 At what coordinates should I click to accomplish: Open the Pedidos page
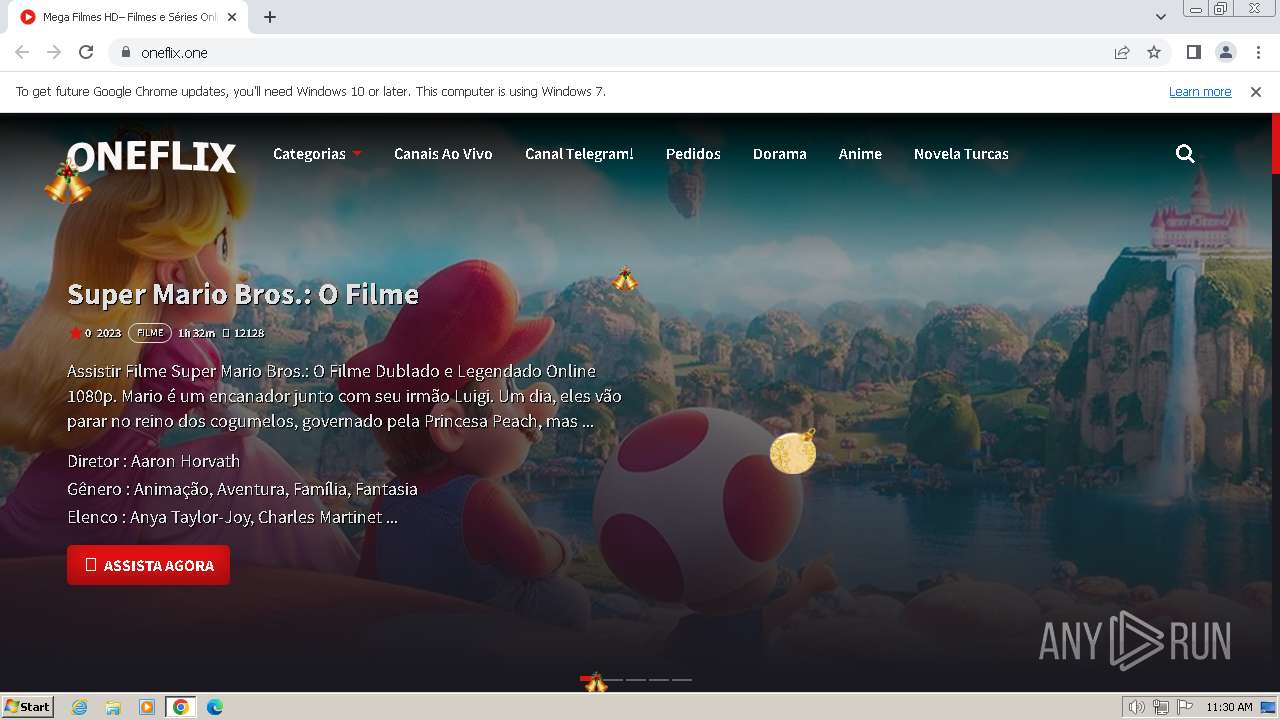[x=693, y=154]
